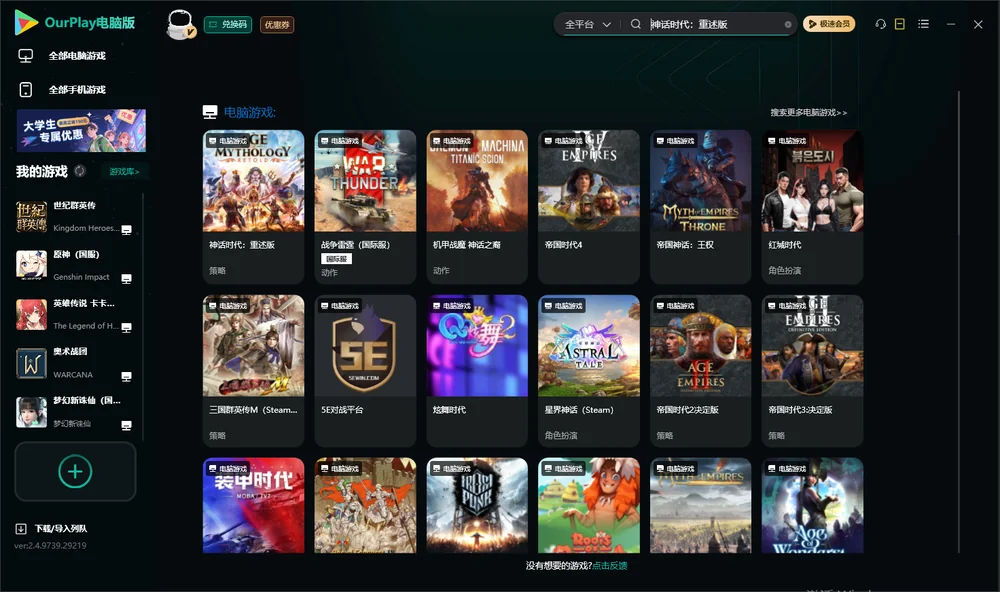Open the 游戏库 link
Image resolution: width=1000 pixels, height=592 pixels.
click(124, 172)
